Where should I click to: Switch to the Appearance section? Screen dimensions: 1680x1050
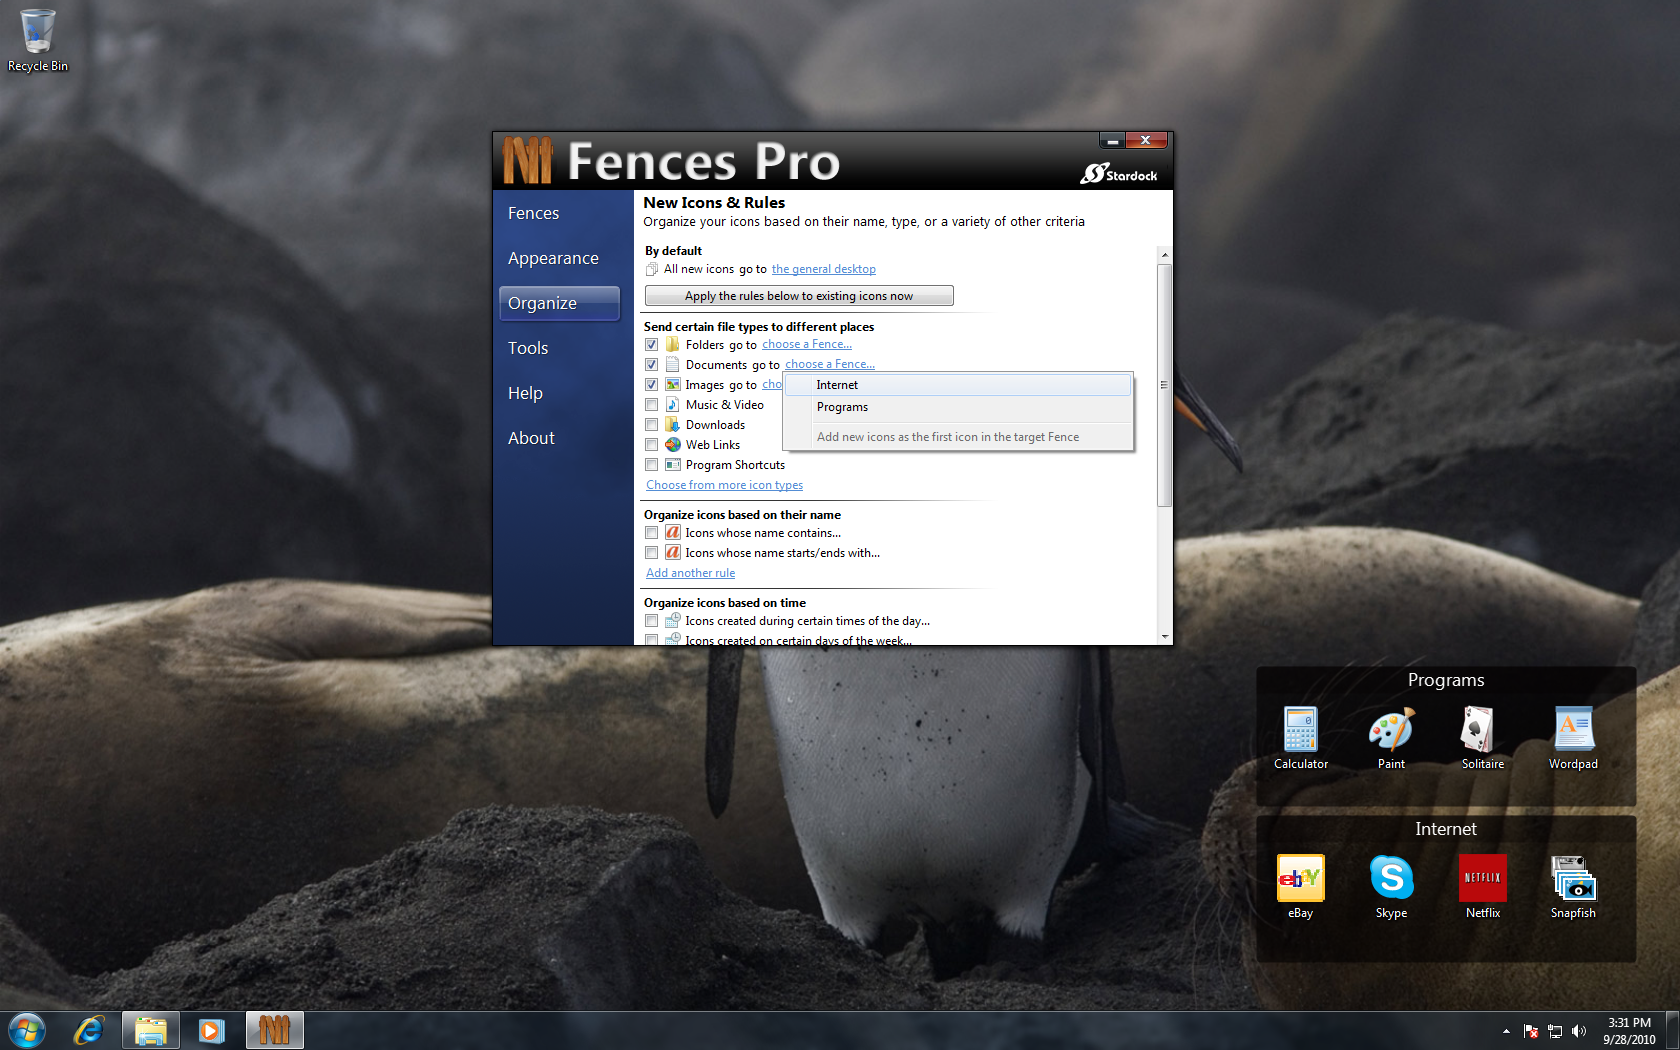pos(560,258)
